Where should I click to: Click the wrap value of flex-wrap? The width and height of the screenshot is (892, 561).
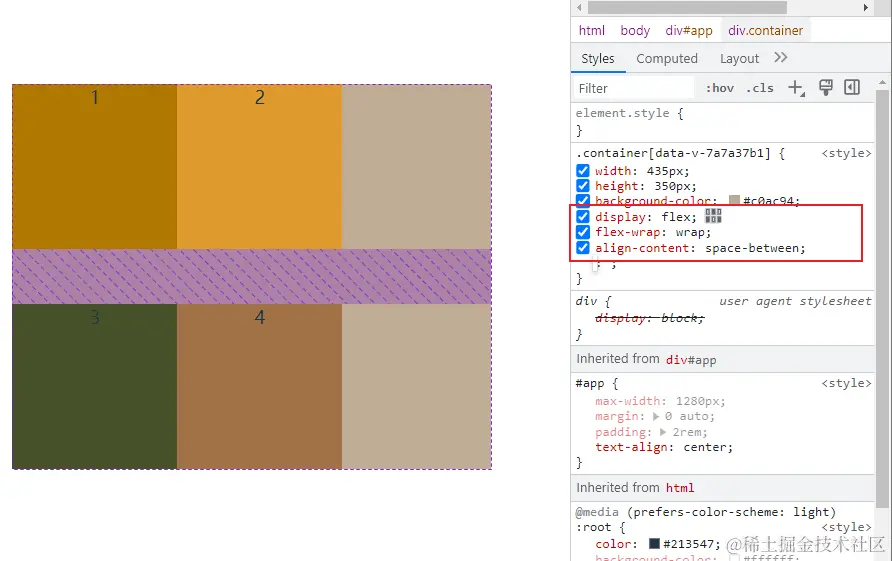tap(690, 232)
